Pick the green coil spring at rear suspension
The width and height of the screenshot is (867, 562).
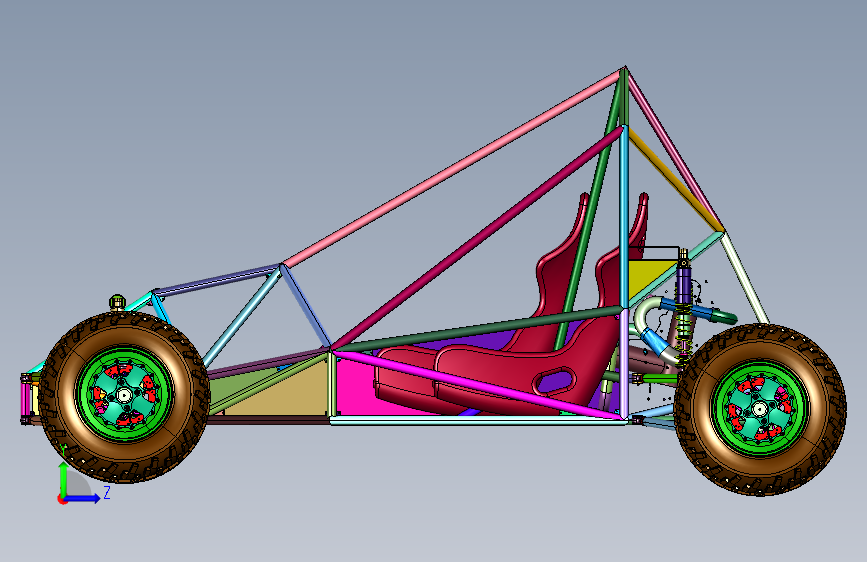[x=684, y=329]
